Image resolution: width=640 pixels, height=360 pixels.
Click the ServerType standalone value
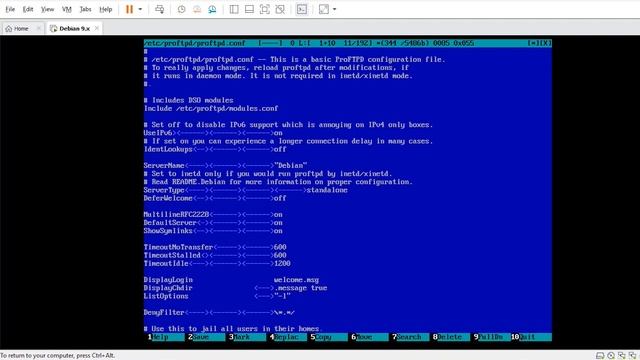(327, 190)
